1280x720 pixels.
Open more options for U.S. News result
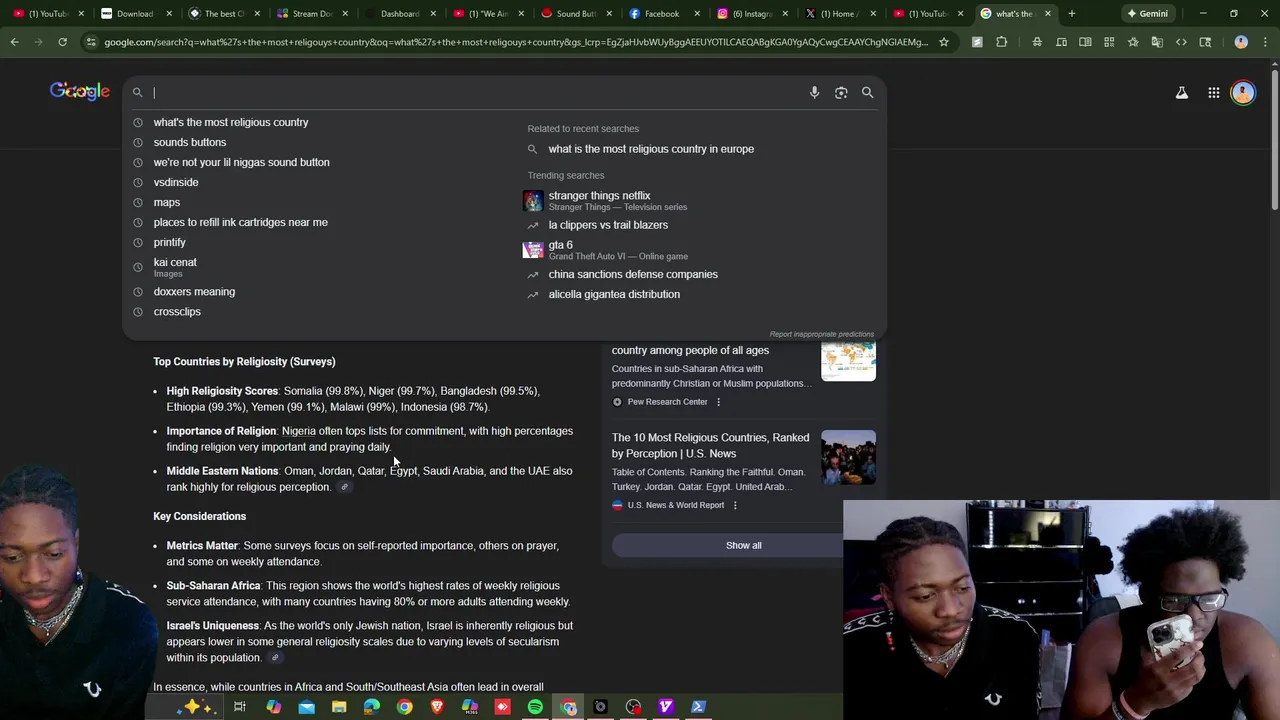tap(735, 505)
